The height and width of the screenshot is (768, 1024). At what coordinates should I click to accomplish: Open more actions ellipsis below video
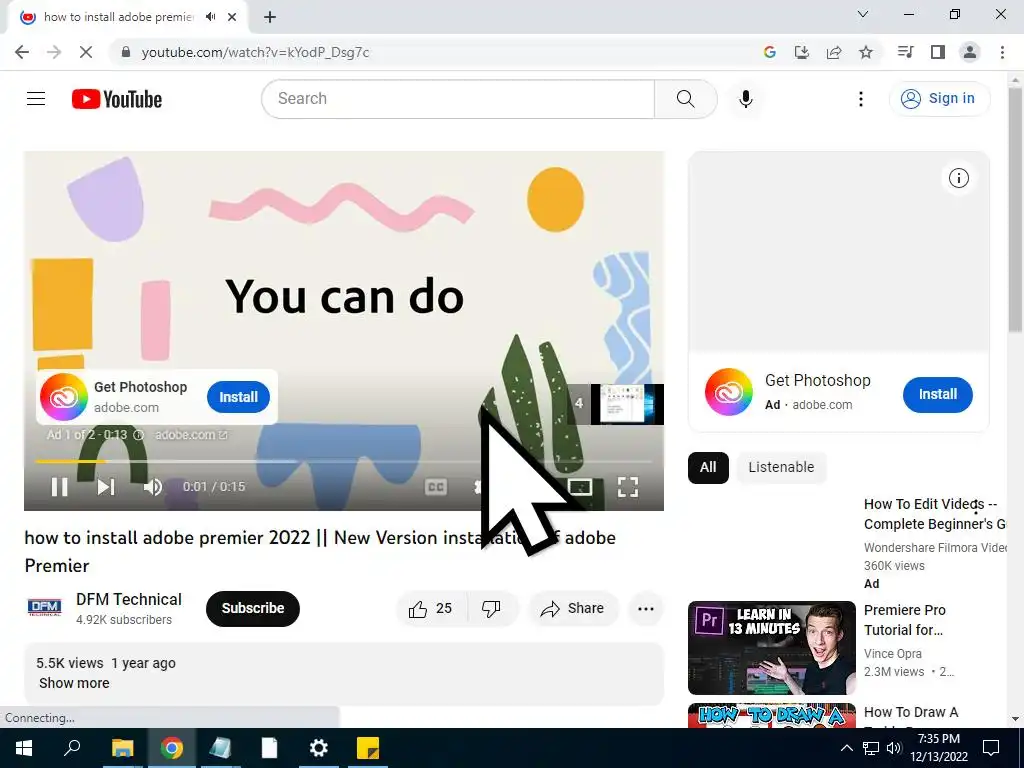coord(646,609)
